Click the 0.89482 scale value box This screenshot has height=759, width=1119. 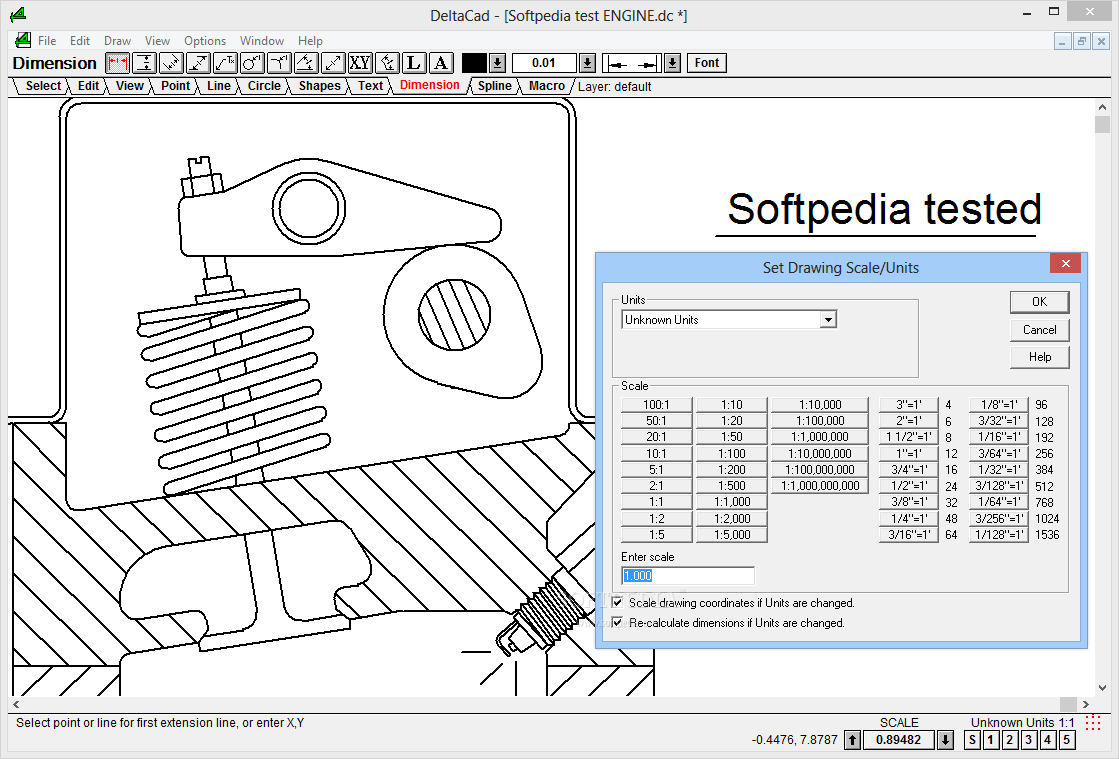coord(898,740)
